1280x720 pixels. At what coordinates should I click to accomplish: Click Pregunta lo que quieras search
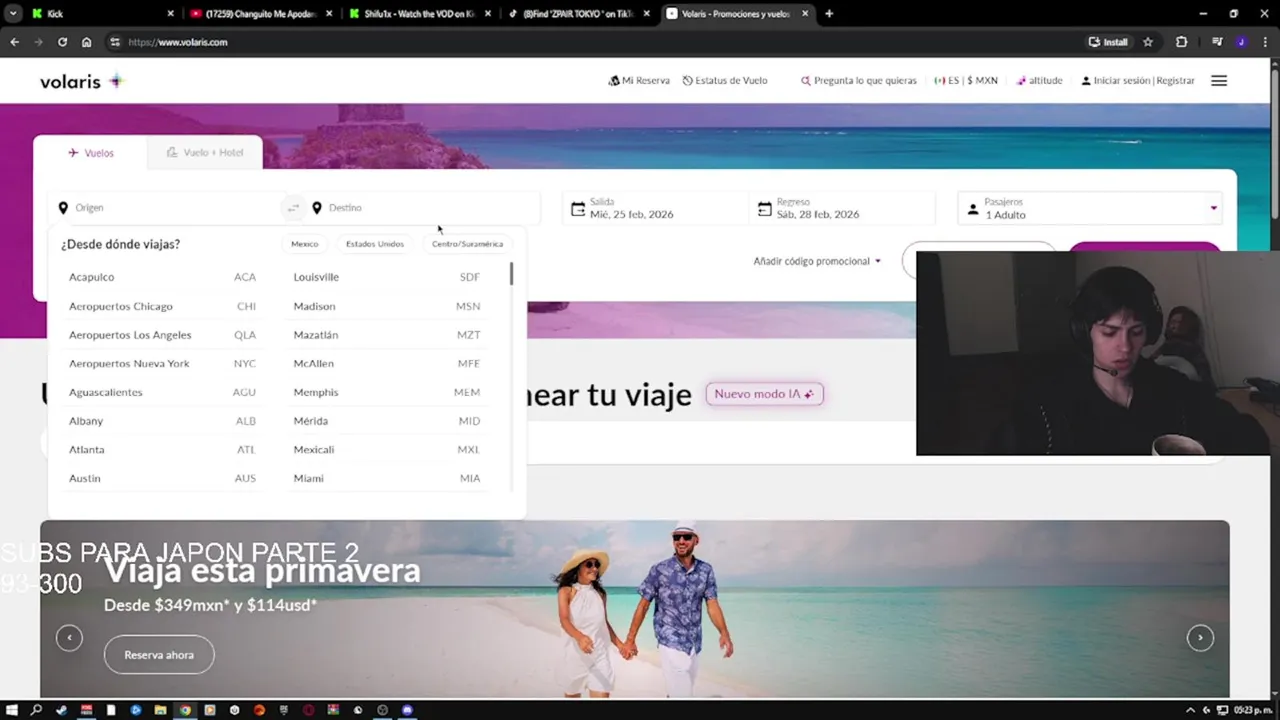click(858, 81)
